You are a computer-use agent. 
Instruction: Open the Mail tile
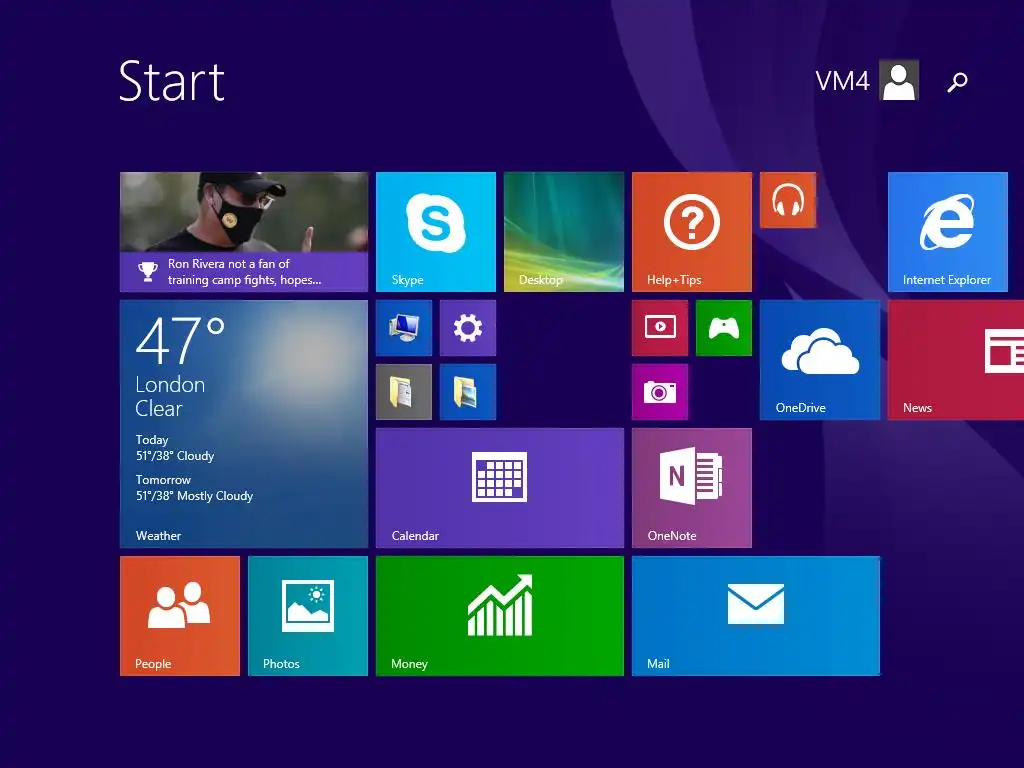coord(756,616)
